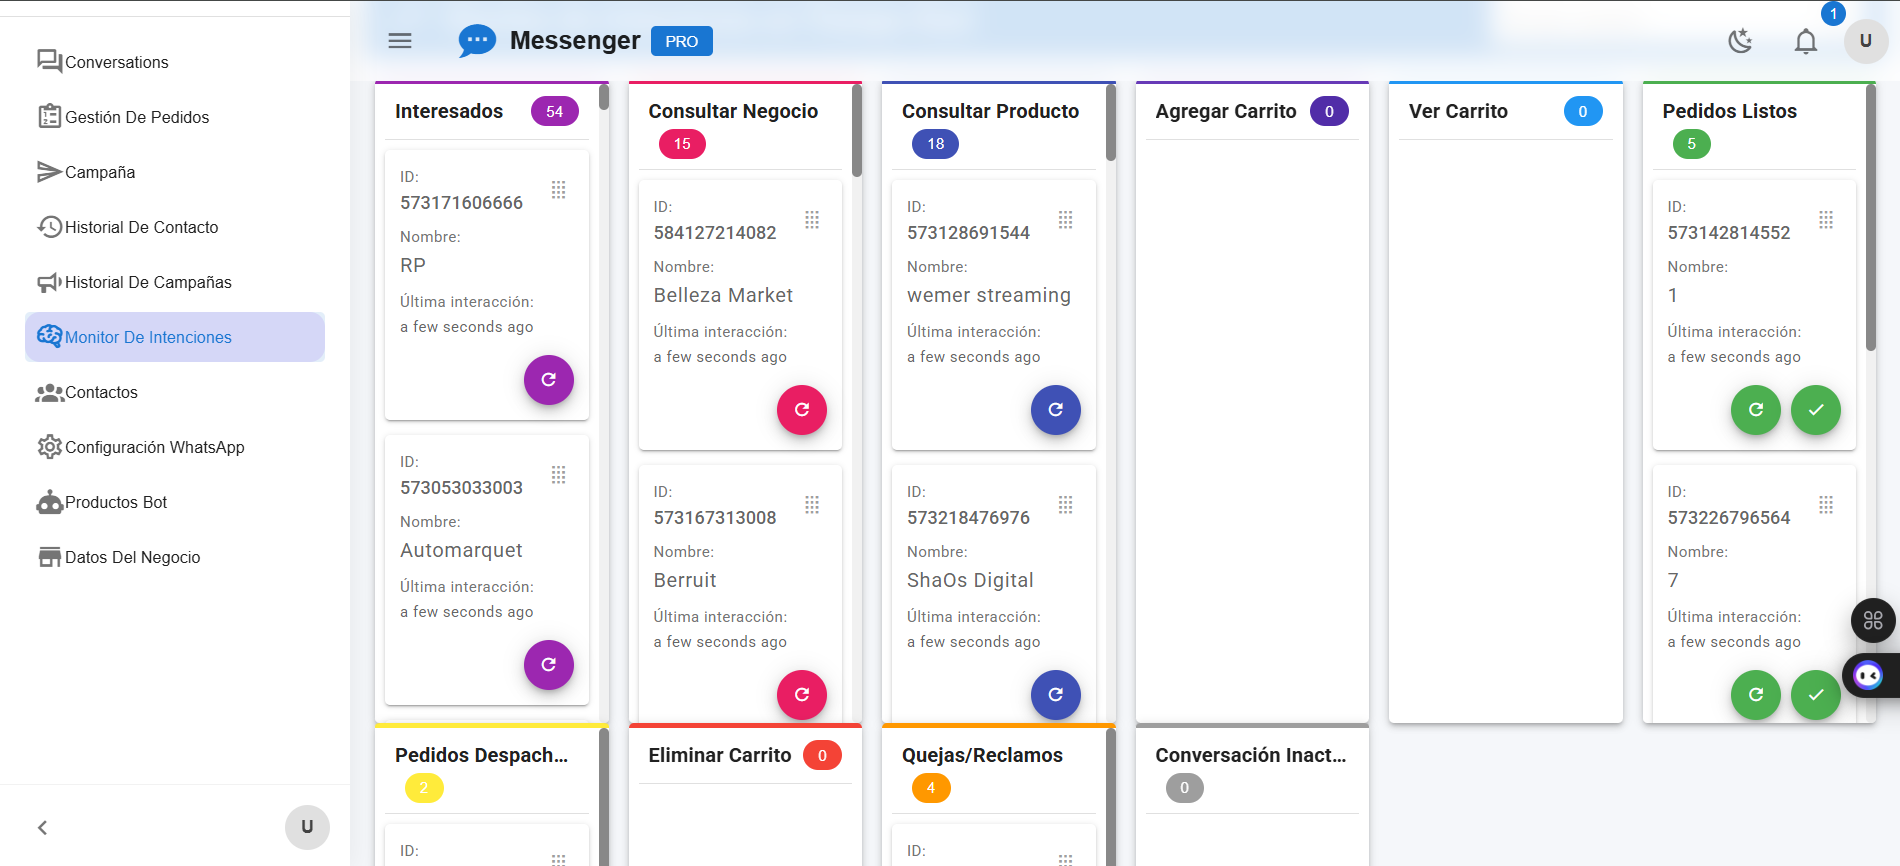Screen dimensions: 1900x866
Task: Open Configuración WhatsApp settings
Action: coord(154,447)
